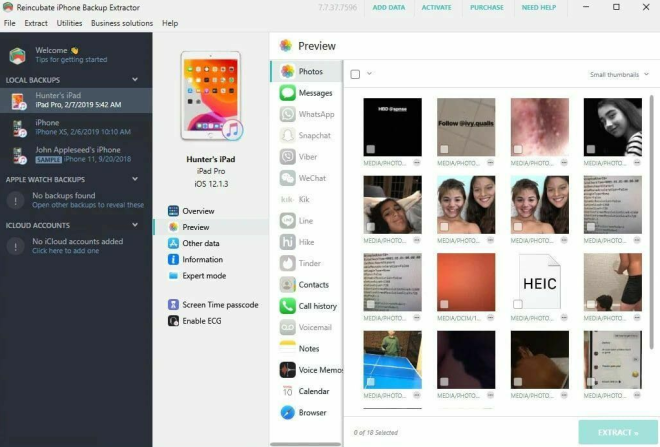Check the box on the 'Follow @ivy.qualls' photo
Image resolution: width=660 pixels, height=447 pixels.
tap(444, 149)
